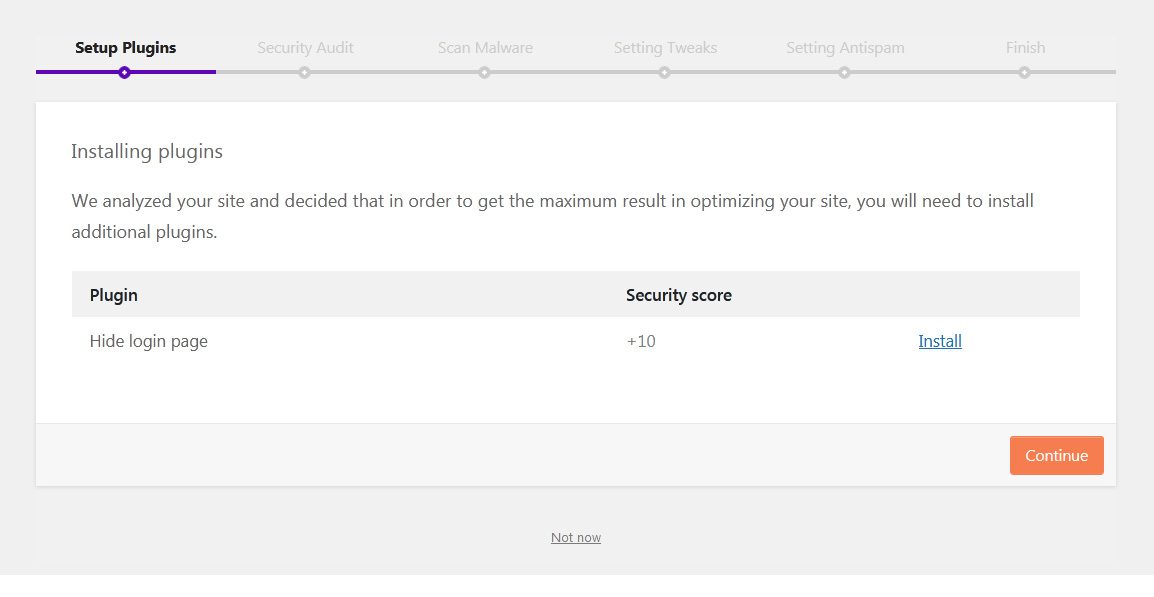Image resolution: width=1154 pixels, height=597 pixels.
Task: Select the step dot under Setting Antispam
Action: tap(844, 72)
